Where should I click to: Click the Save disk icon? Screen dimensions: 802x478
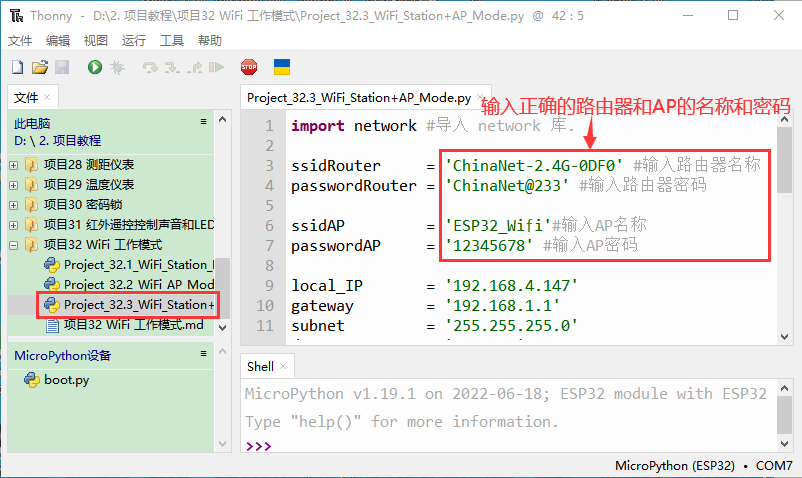pos(61,67)
